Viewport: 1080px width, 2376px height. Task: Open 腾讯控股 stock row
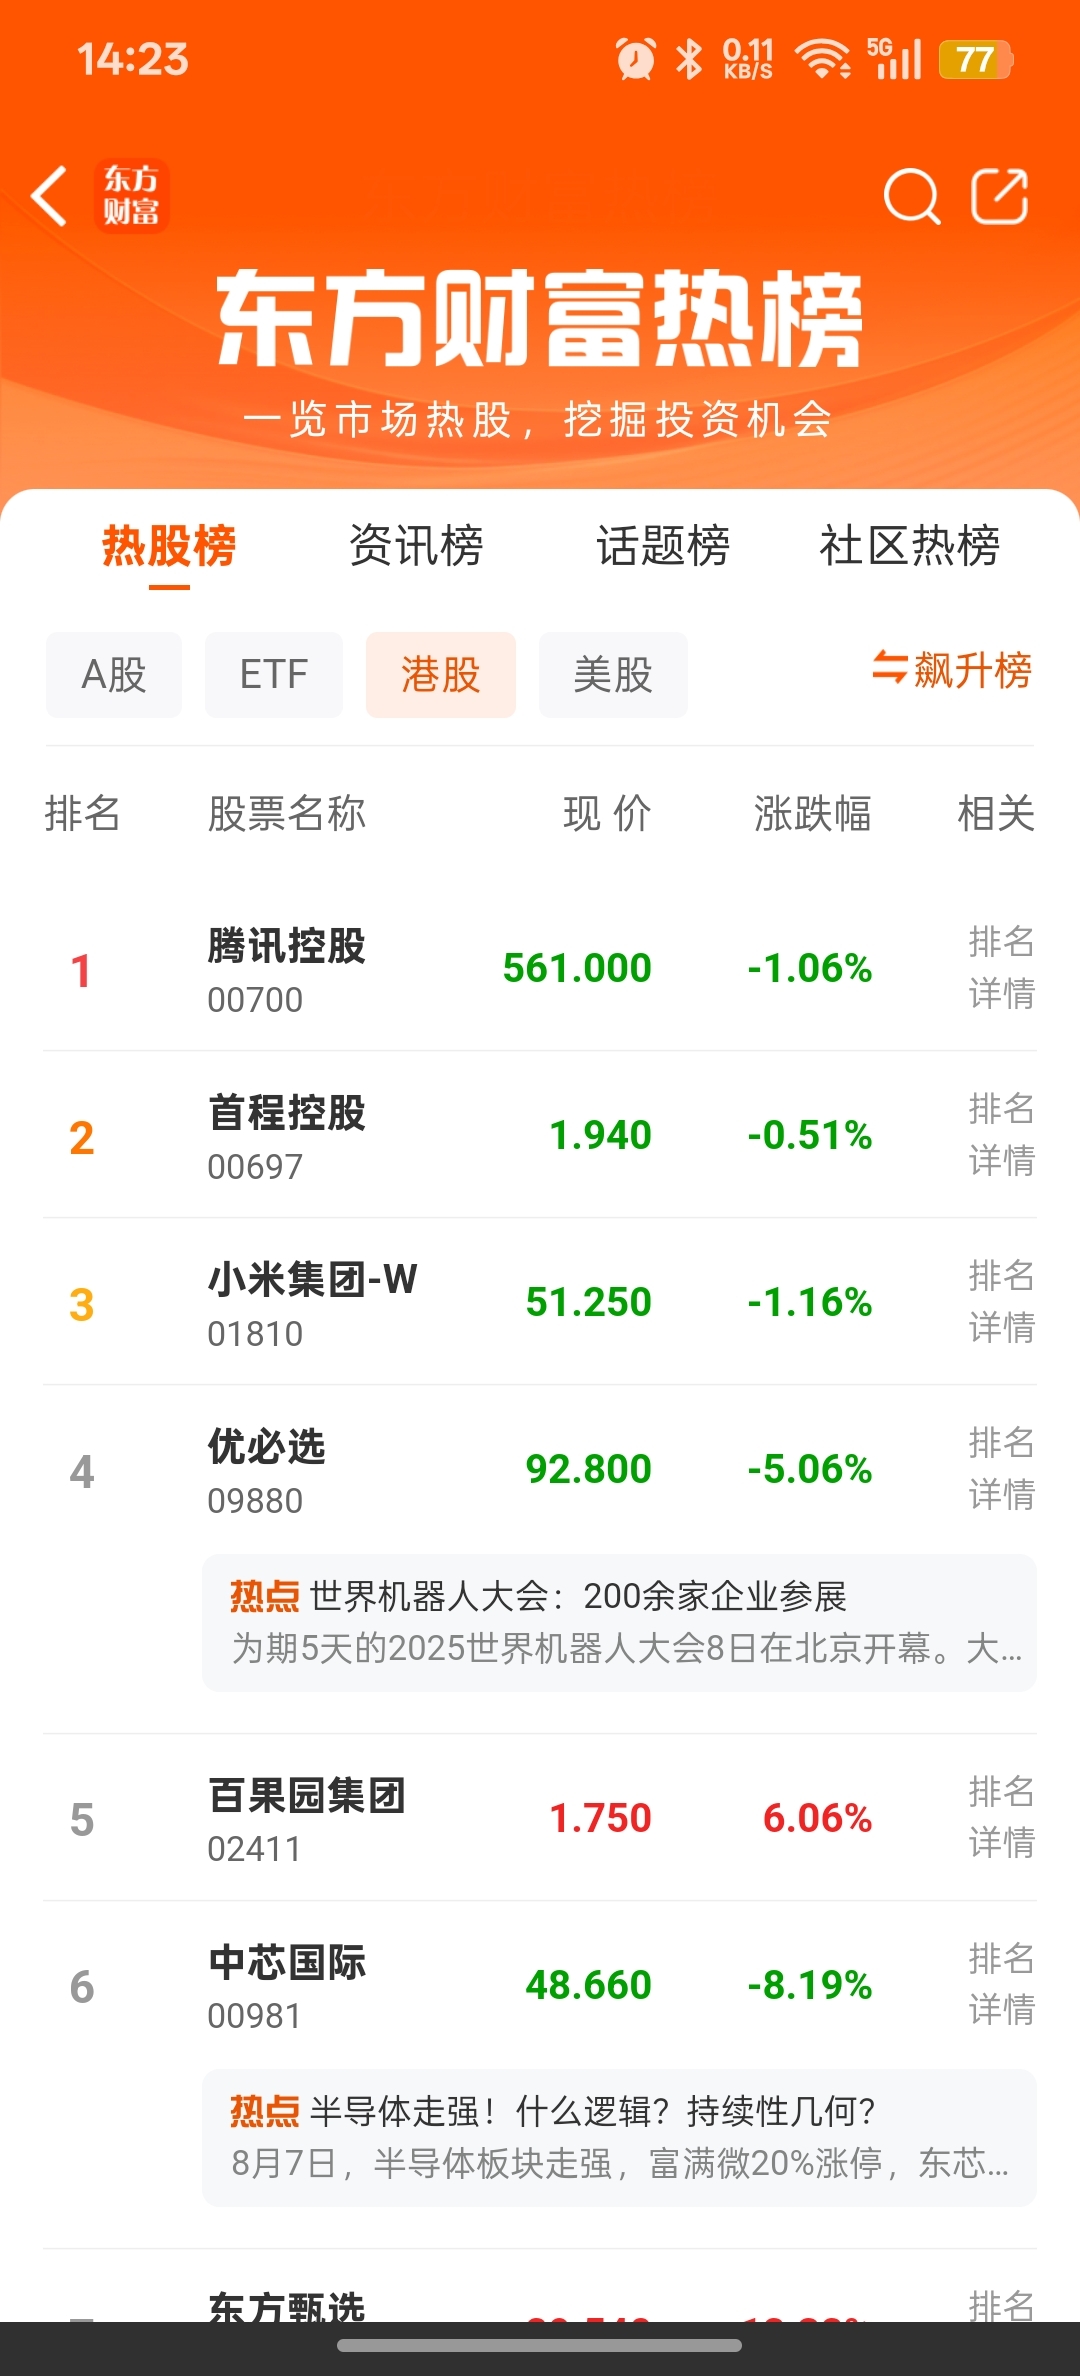(x=540, y=968)
